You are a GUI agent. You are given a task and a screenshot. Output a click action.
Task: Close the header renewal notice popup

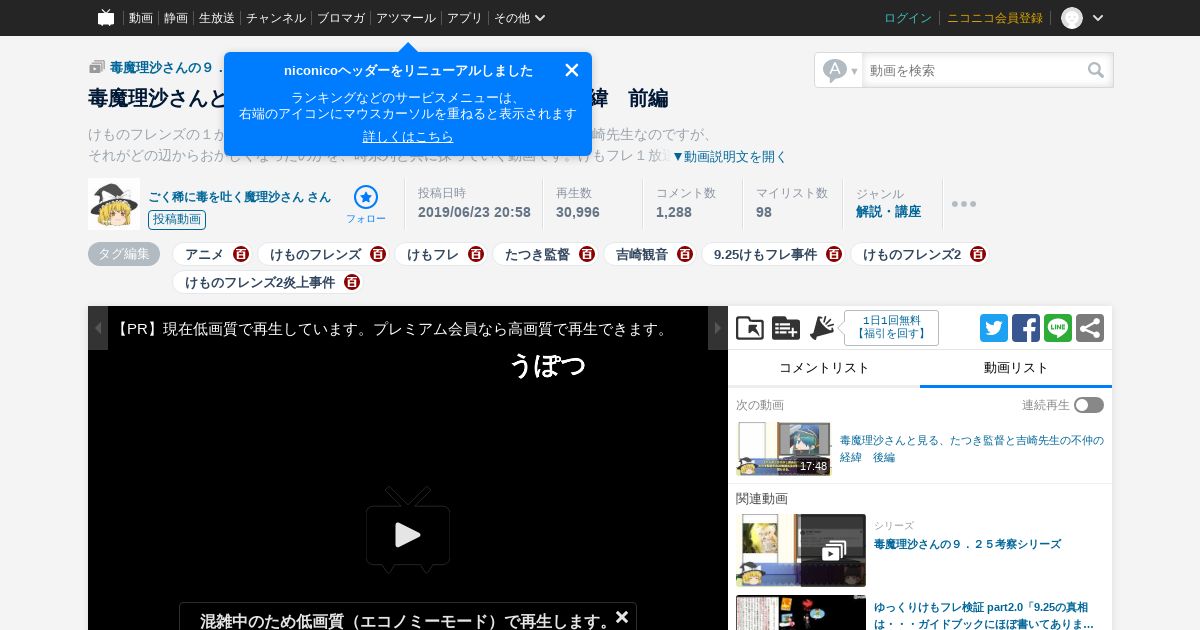[572, 70]
